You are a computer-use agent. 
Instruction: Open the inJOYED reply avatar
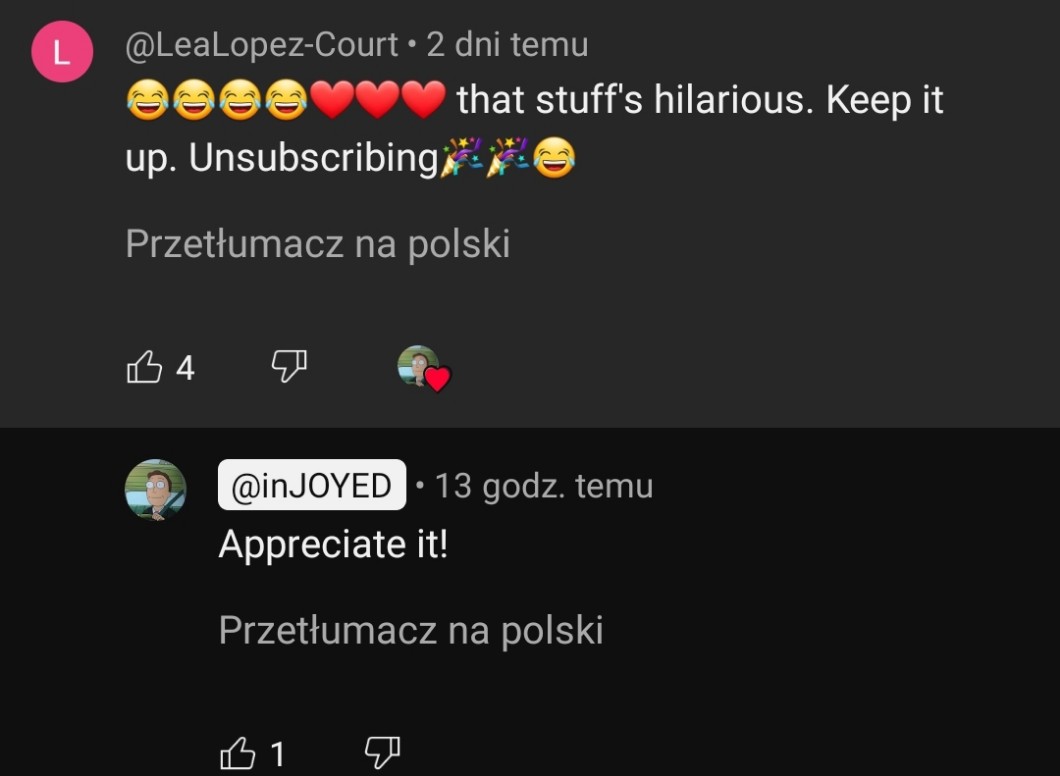point(155,490)
